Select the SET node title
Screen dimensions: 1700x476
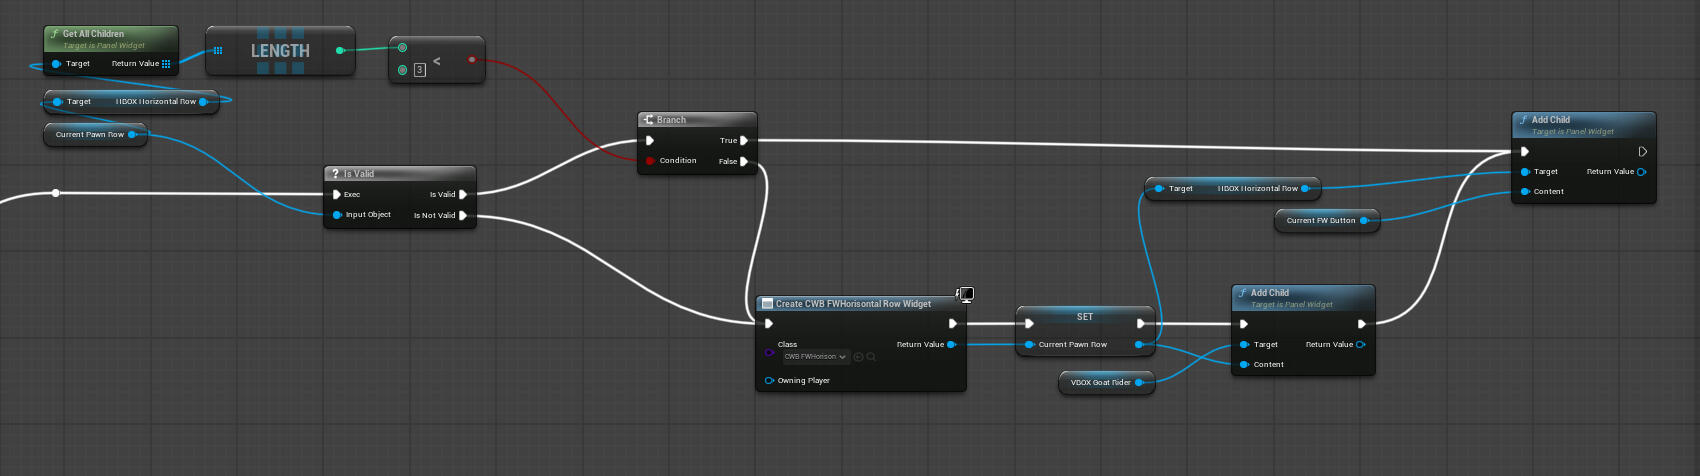coord(1085,317)
